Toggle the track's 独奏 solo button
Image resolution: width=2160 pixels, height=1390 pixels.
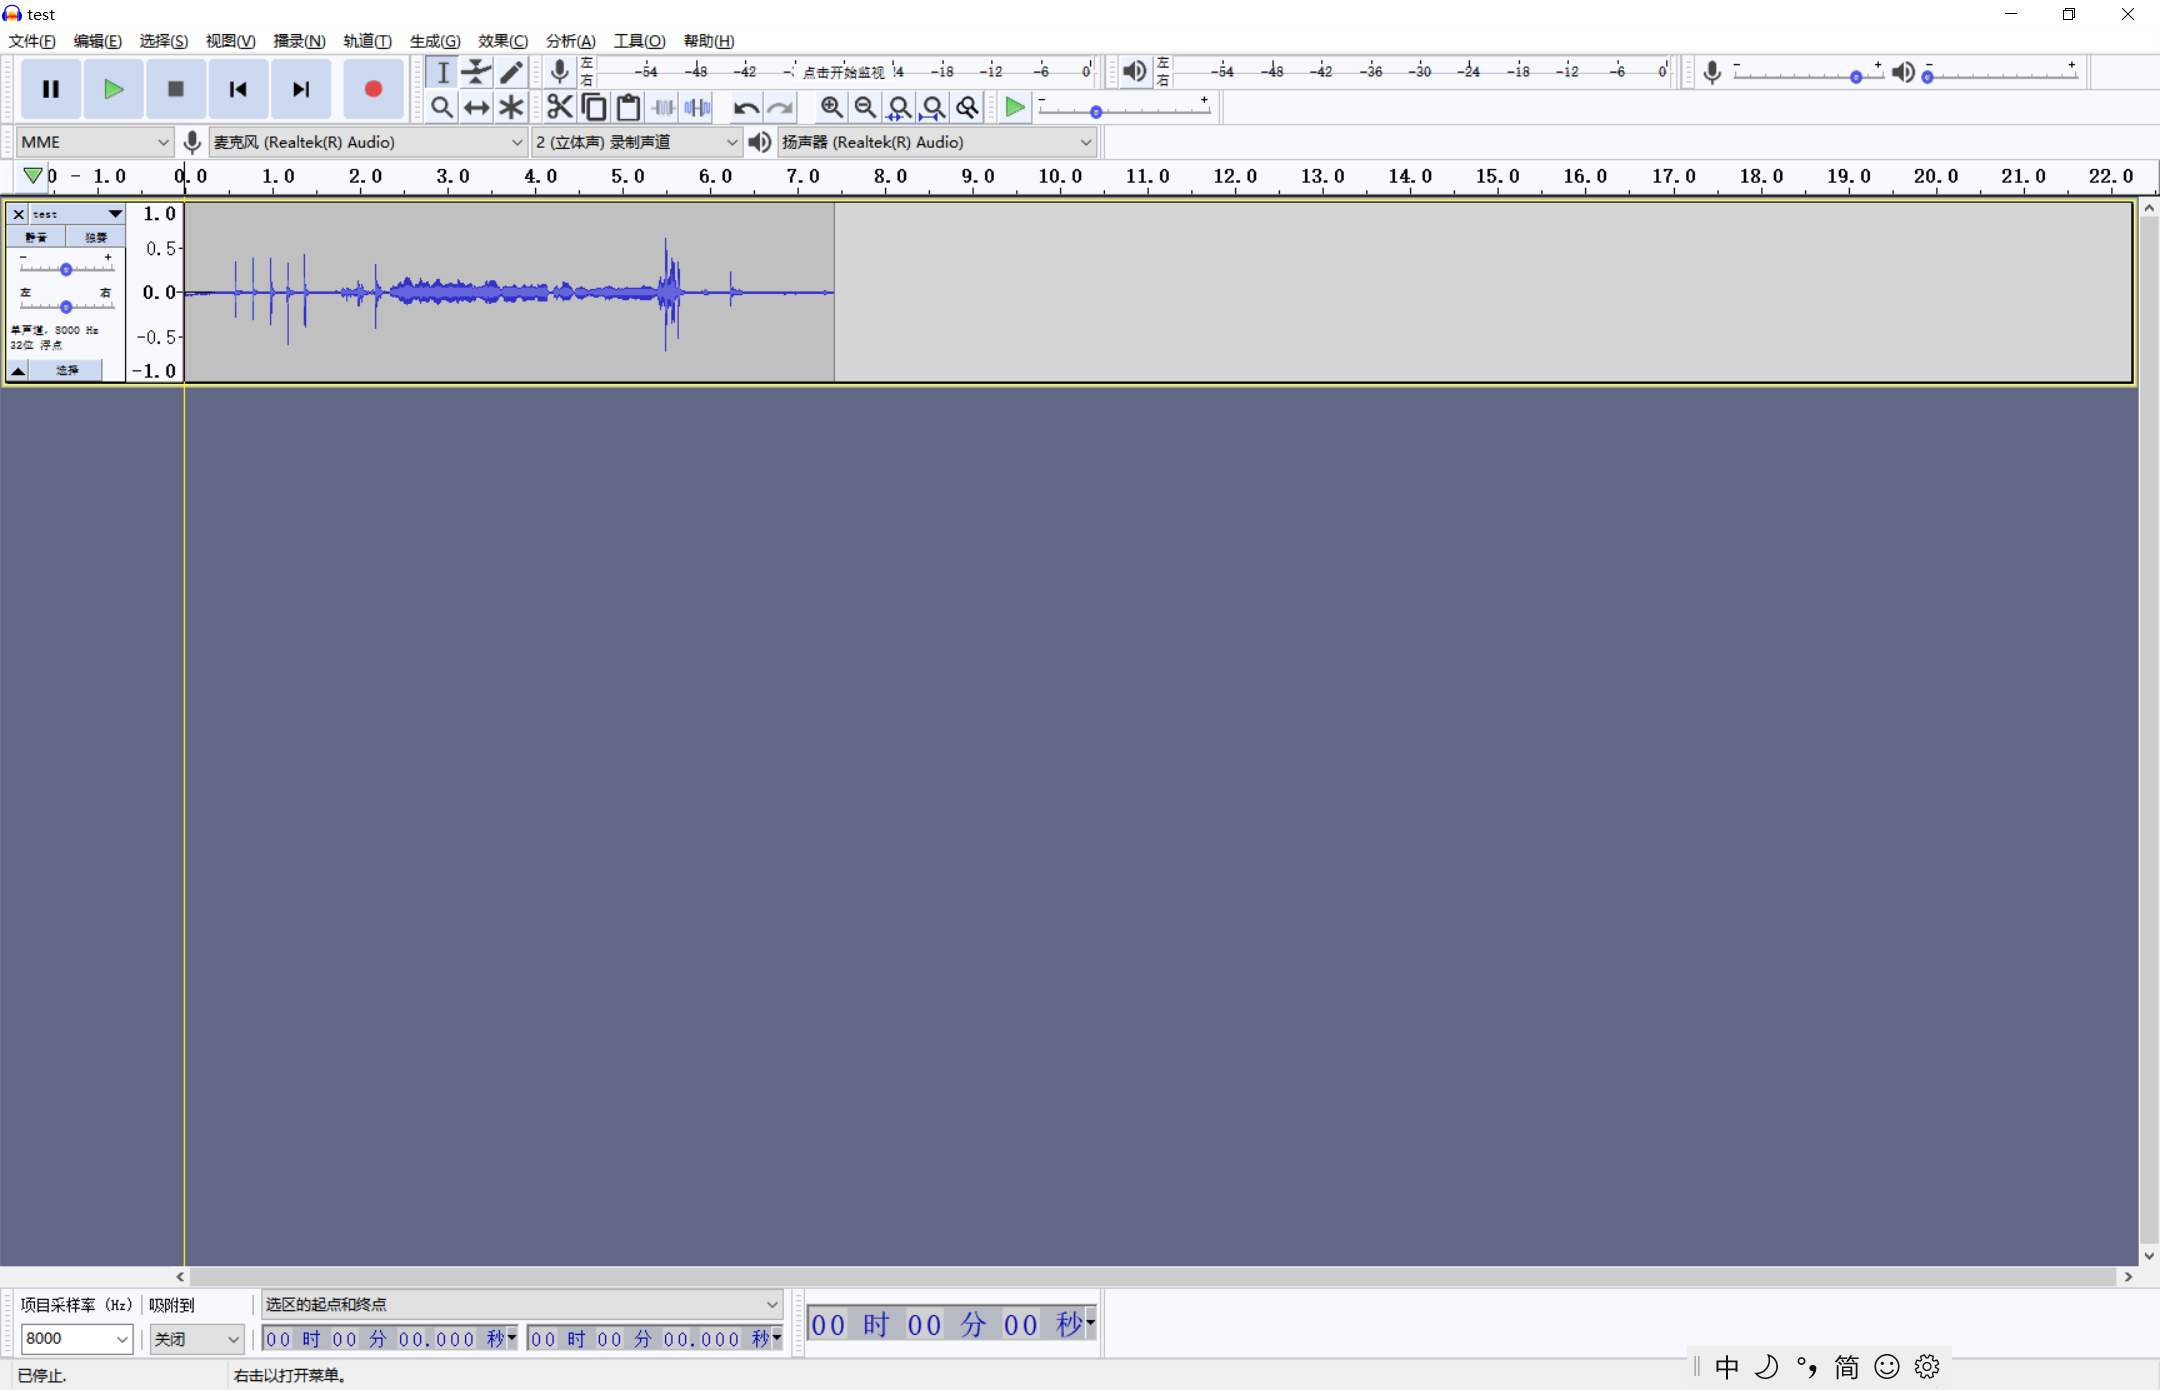95,237
